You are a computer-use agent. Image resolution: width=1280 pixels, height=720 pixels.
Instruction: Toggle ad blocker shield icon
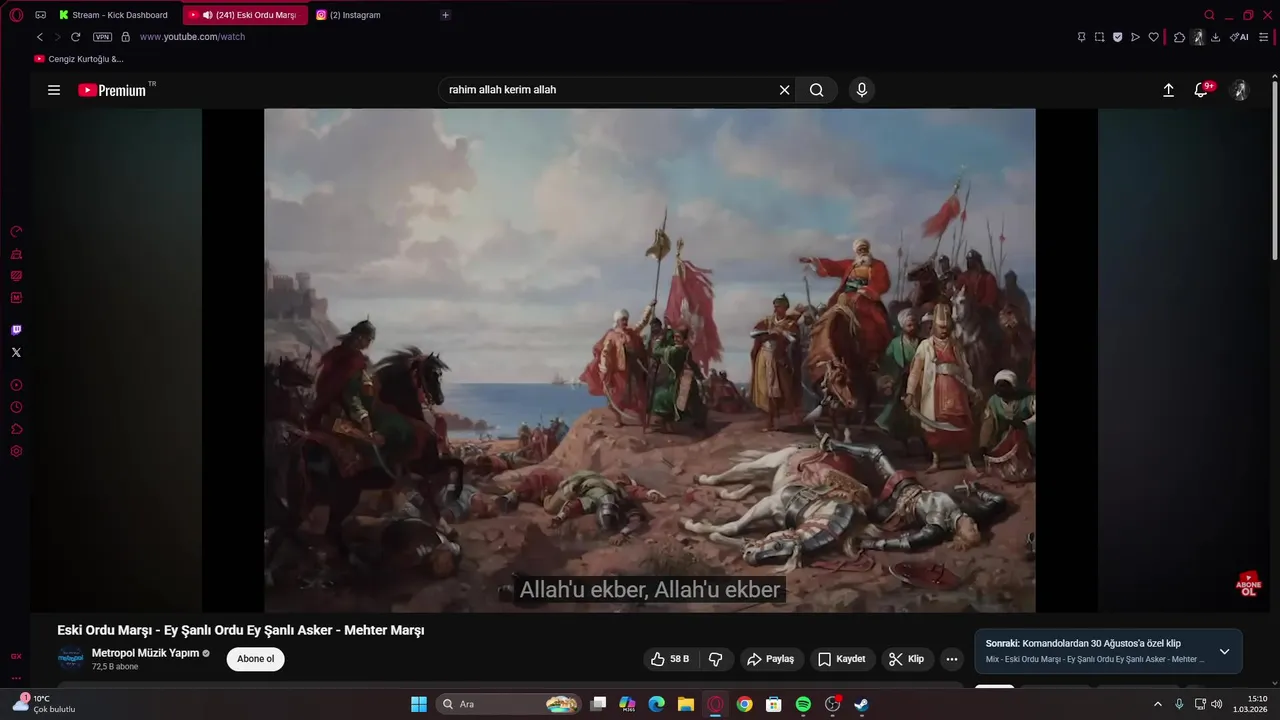pyautogui.click(x=1117, y=37)
